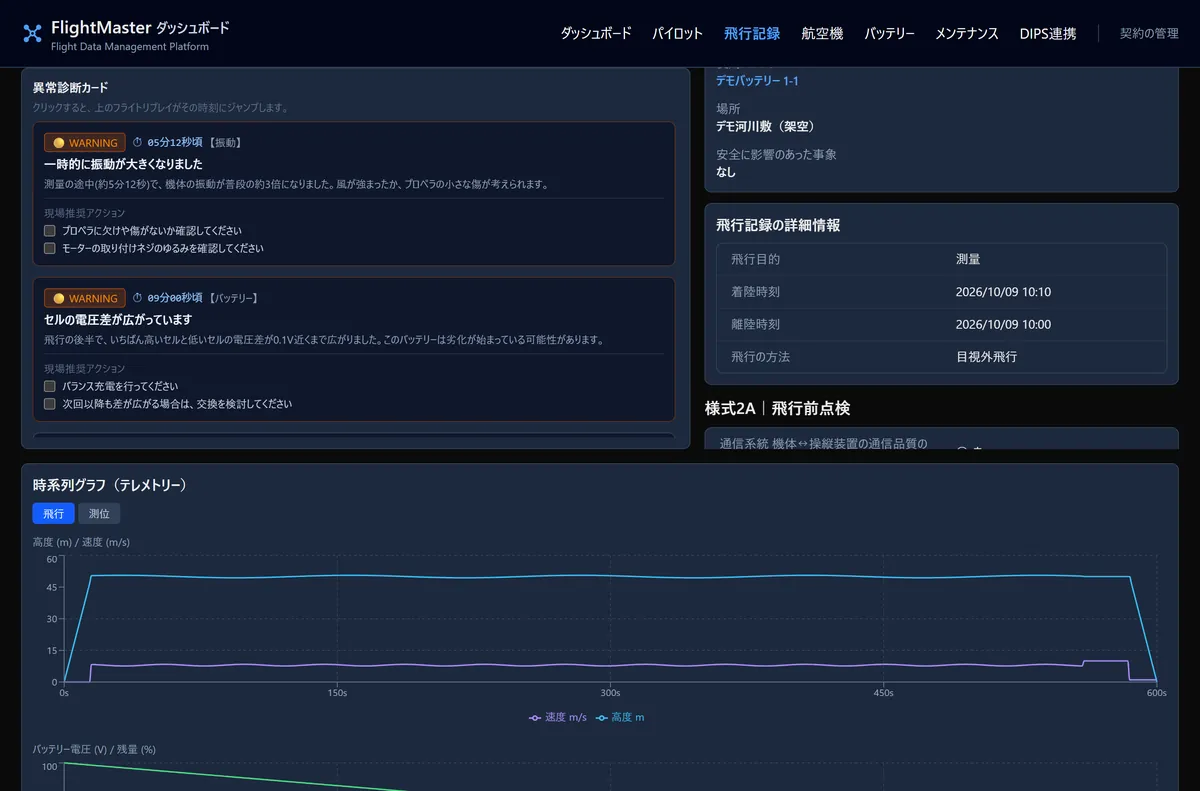Click the takeoff time 2026/10/09 10:00
Image resolution: width=1200 pixels, height=791 pixels.
(x=1003, y=324)
